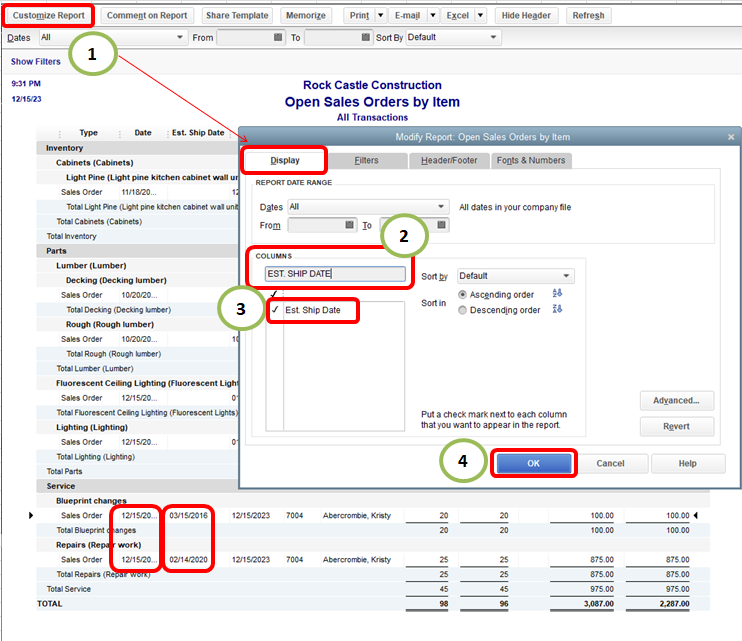Click the Est. Ship Date column header in report
The image size is (742, 641).
(x=198, y=132)
